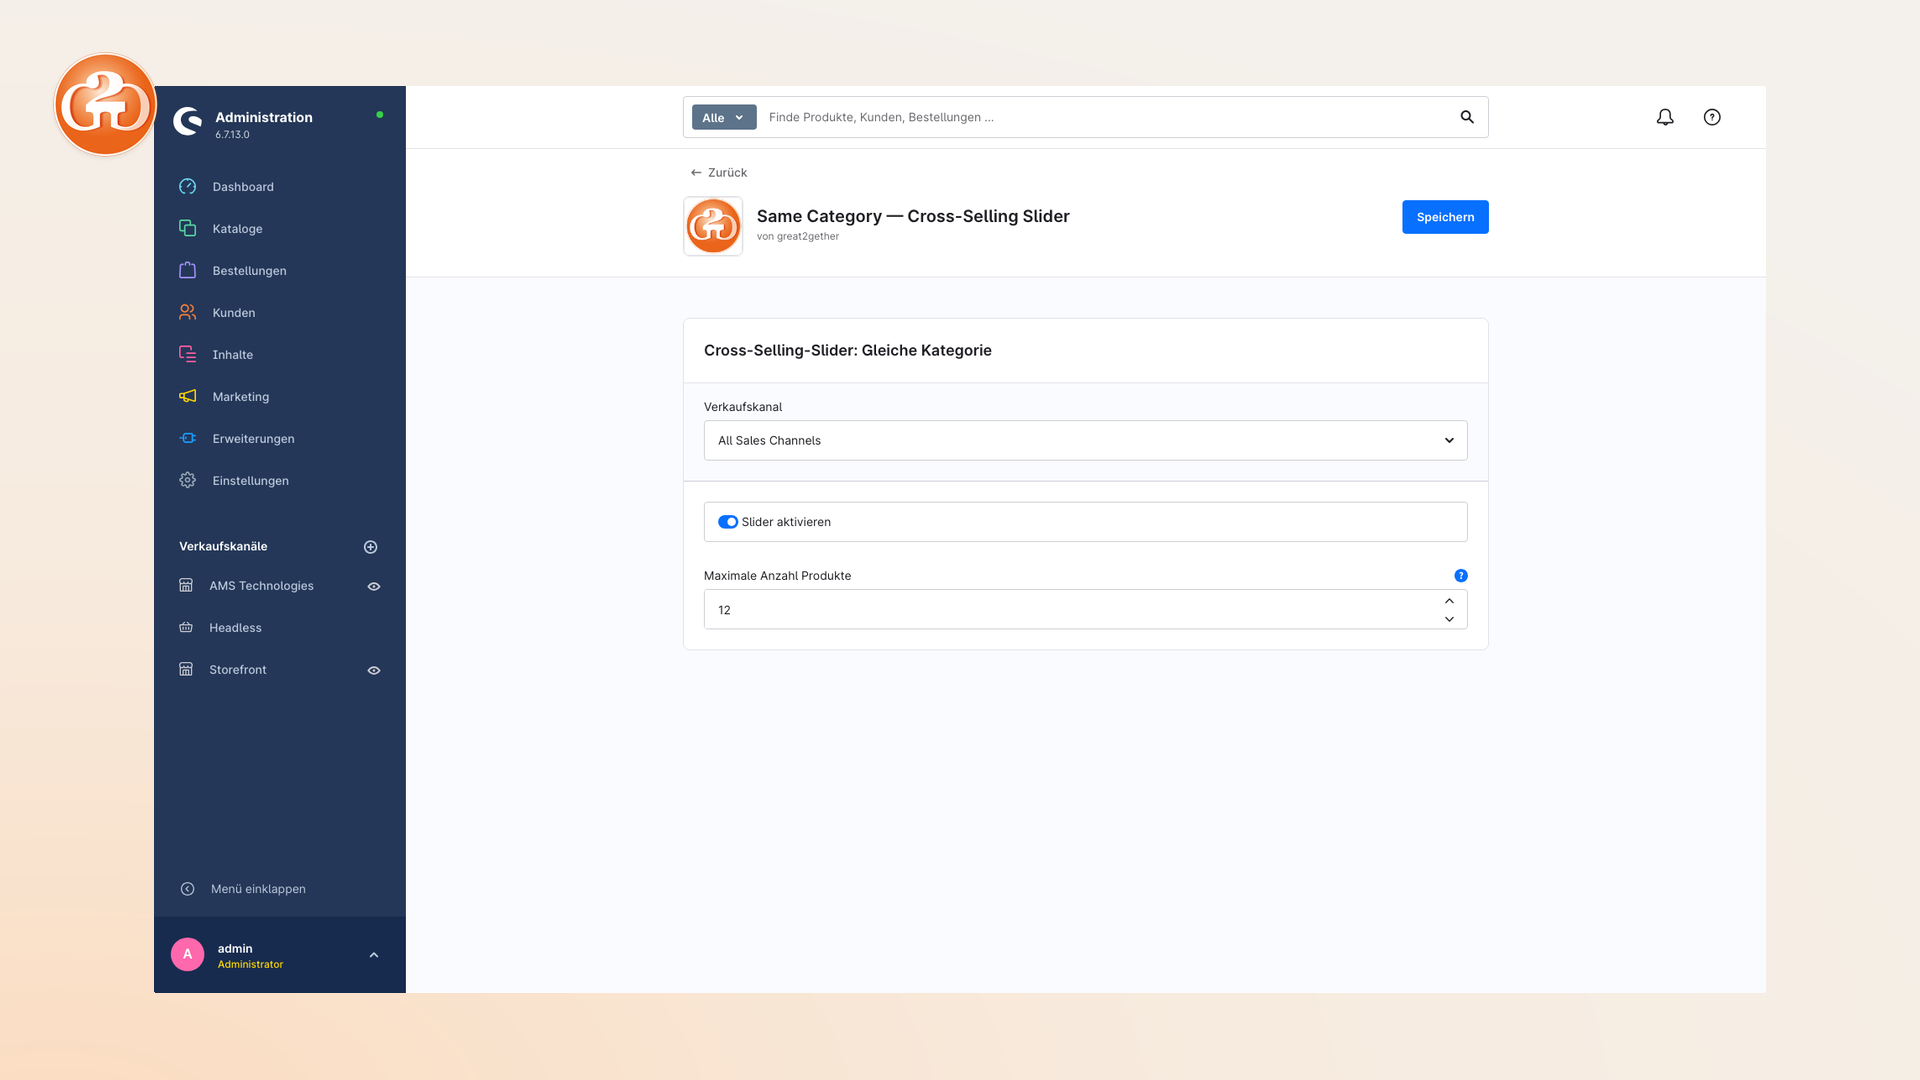
Task: Click the Shopware logo in sidebar header
Action: click(x=187, y=122)
